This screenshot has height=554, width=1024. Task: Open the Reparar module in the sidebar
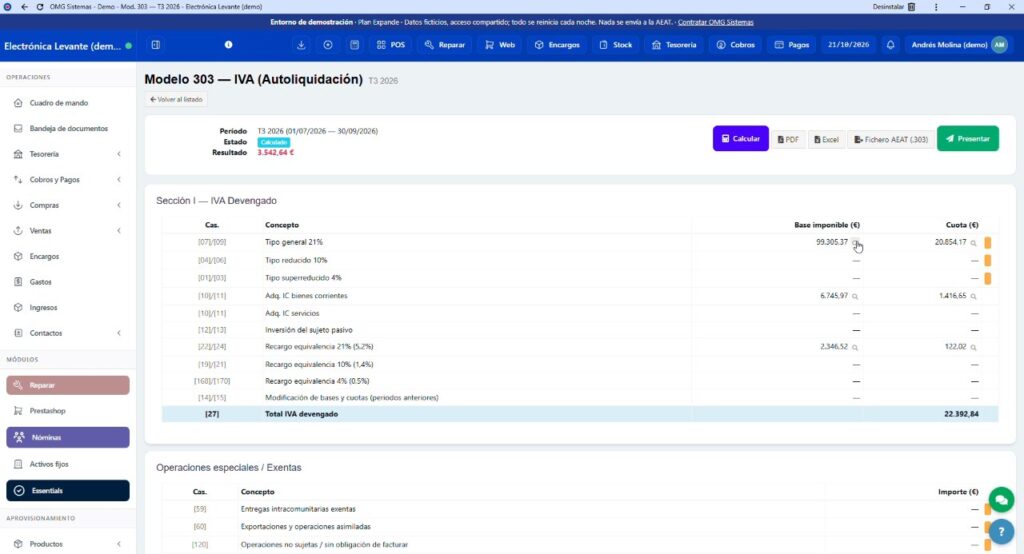pyautogui.click(x=68, y=385)
